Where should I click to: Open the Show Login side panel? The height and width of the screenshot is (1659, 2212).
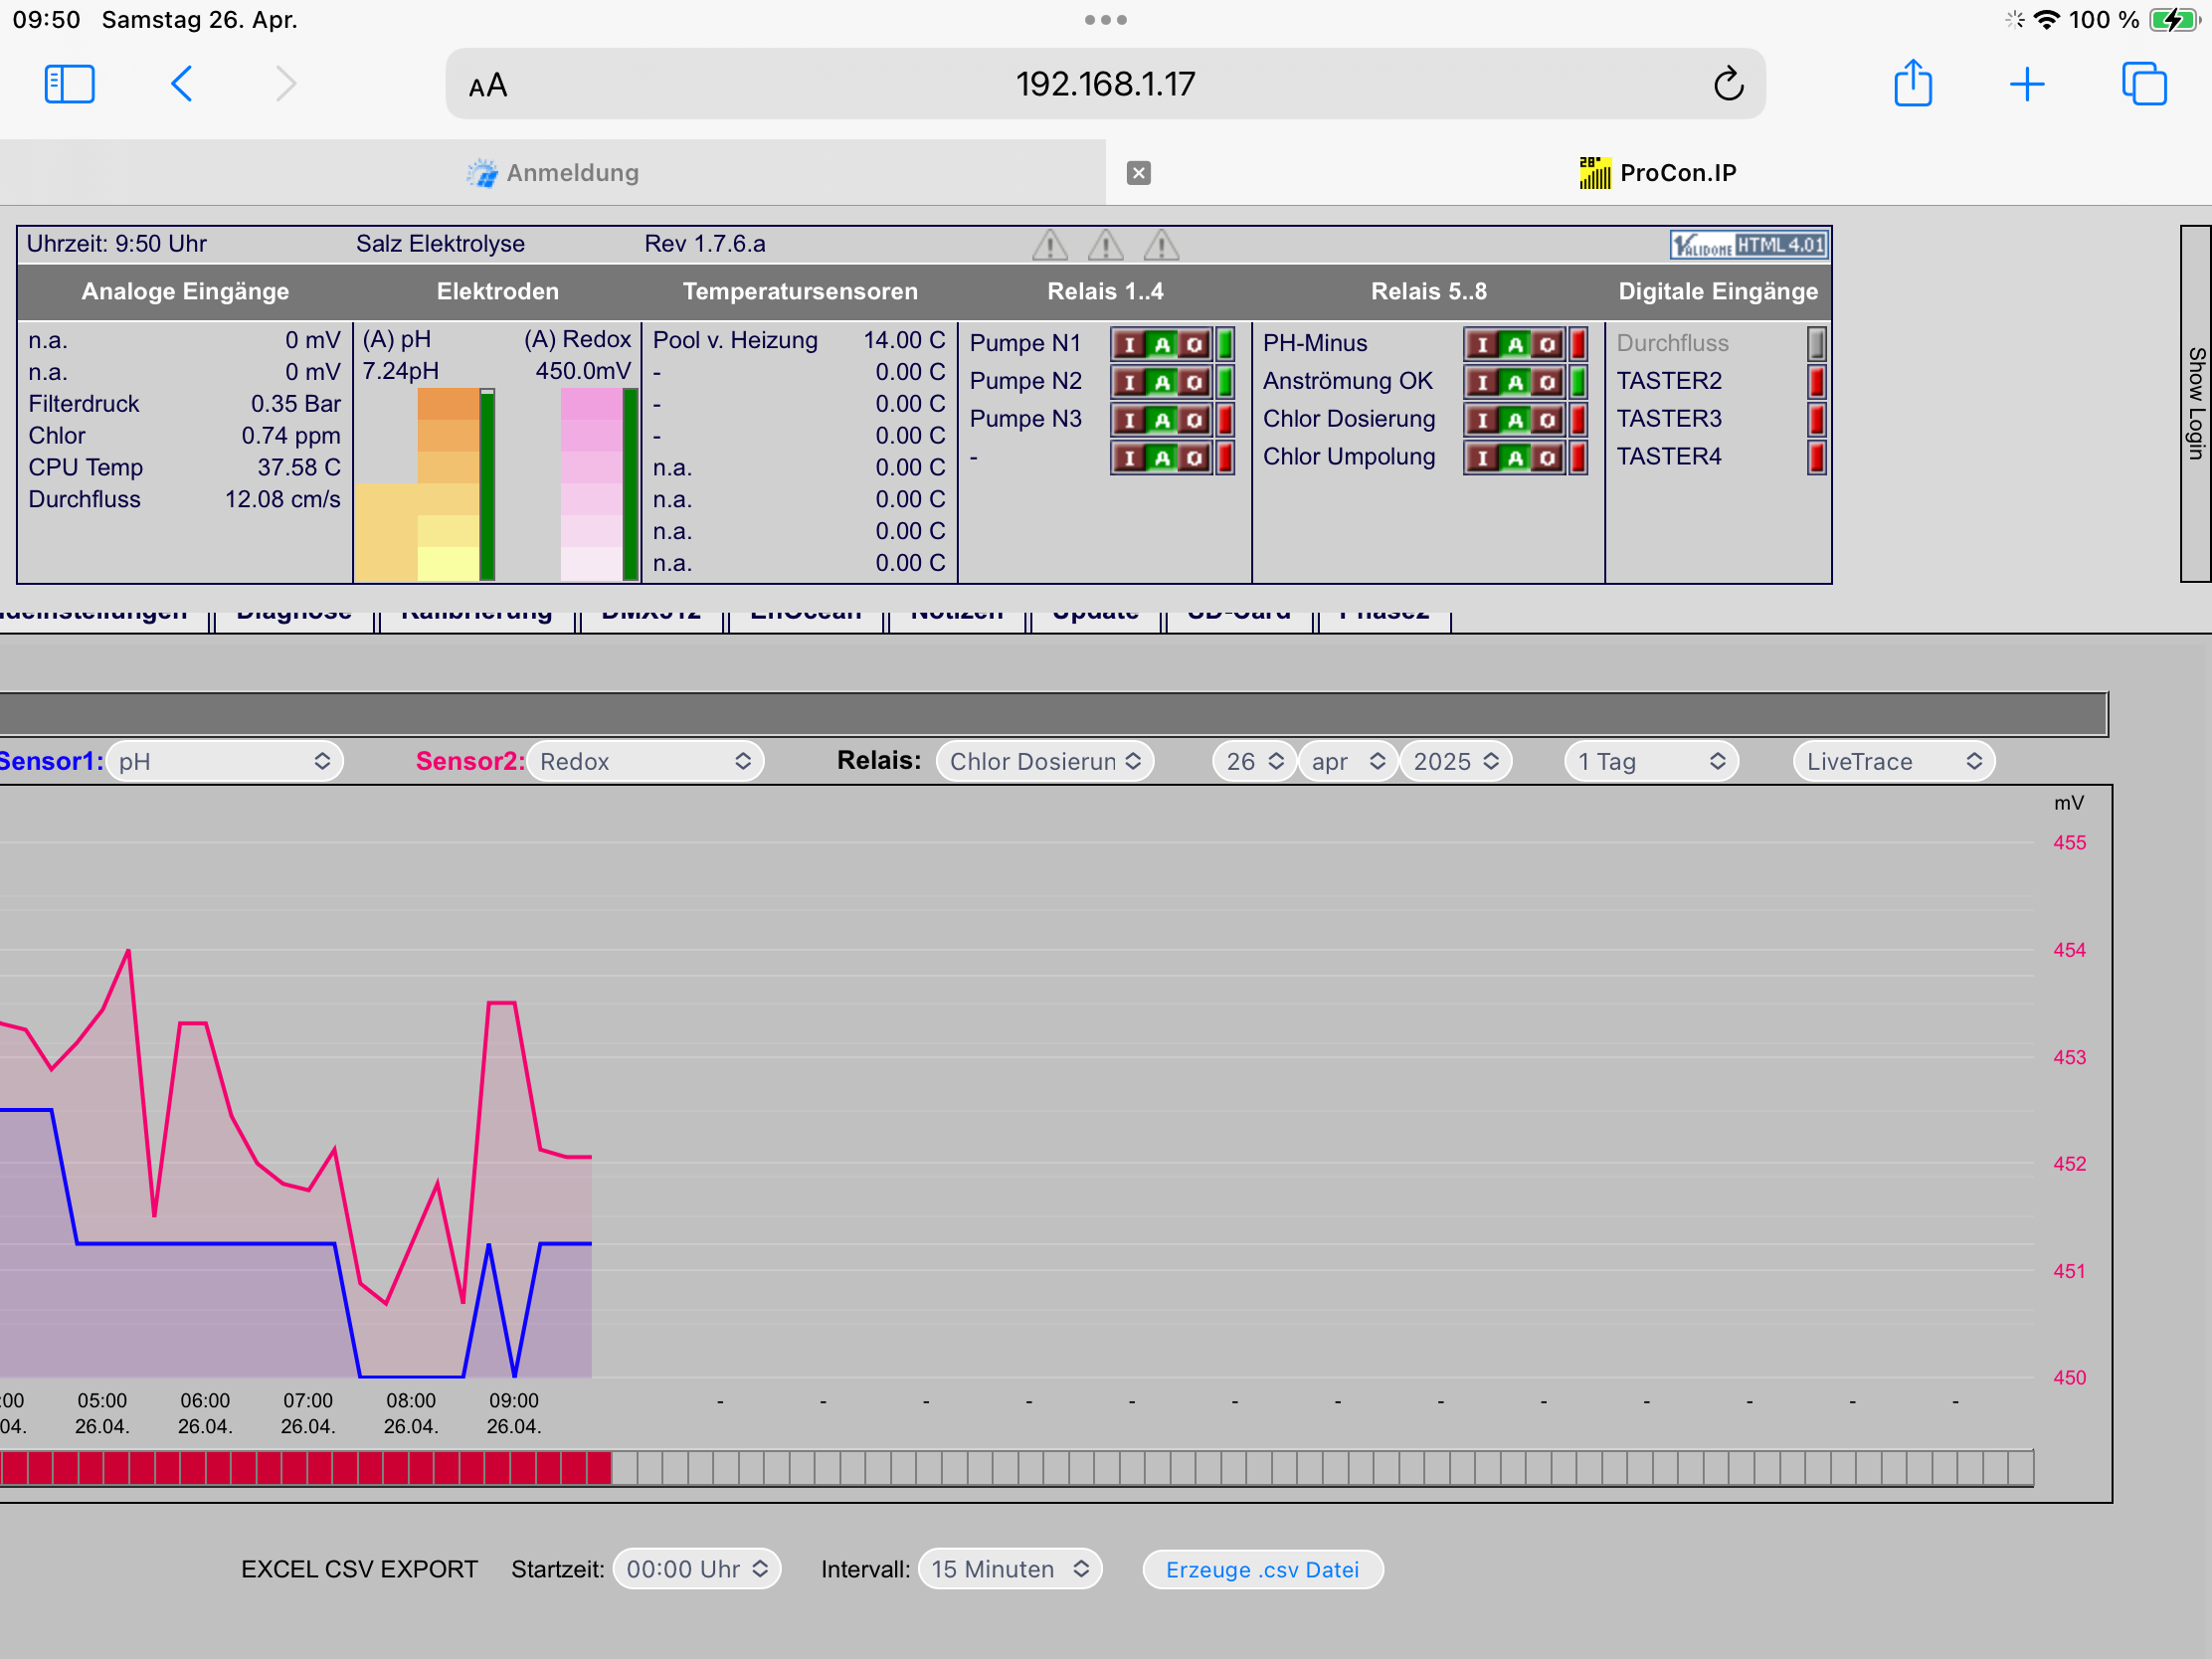pyautogui.click(x=2196, y=403)
